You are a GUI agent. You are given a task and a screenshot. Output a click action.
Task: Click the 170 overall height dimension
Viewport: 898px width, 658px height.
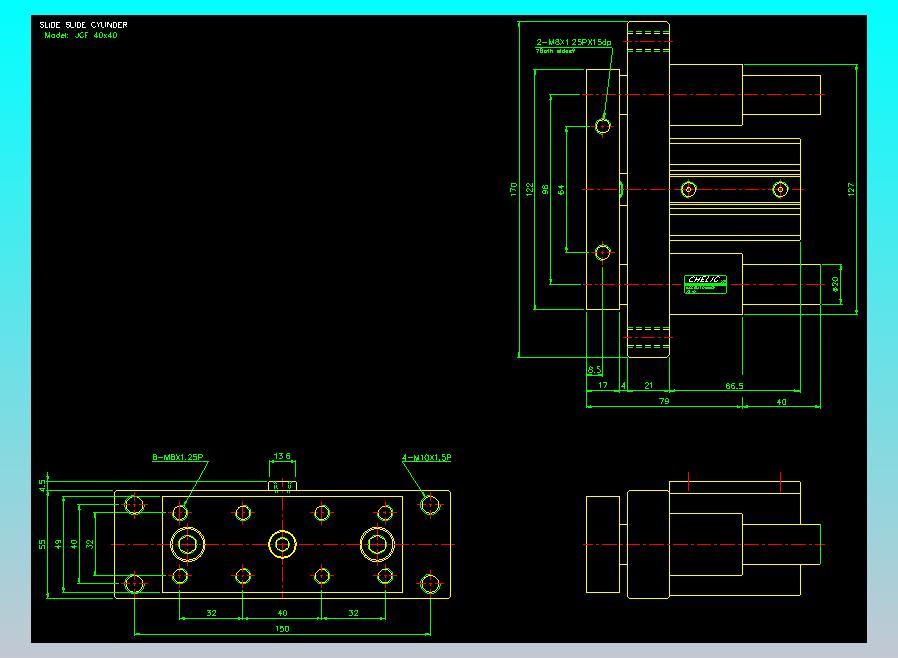513,188
